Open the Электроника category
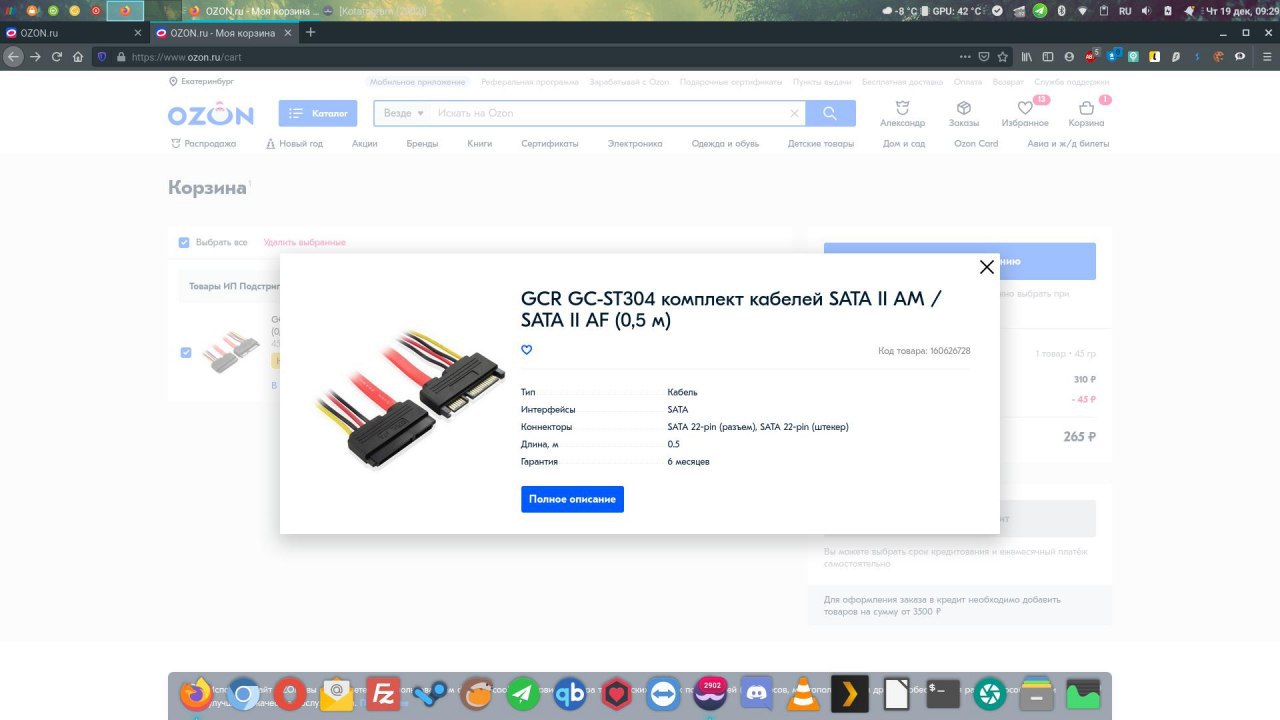The height and width of the screenshot is (720, 1280). [x=635, y=144]
